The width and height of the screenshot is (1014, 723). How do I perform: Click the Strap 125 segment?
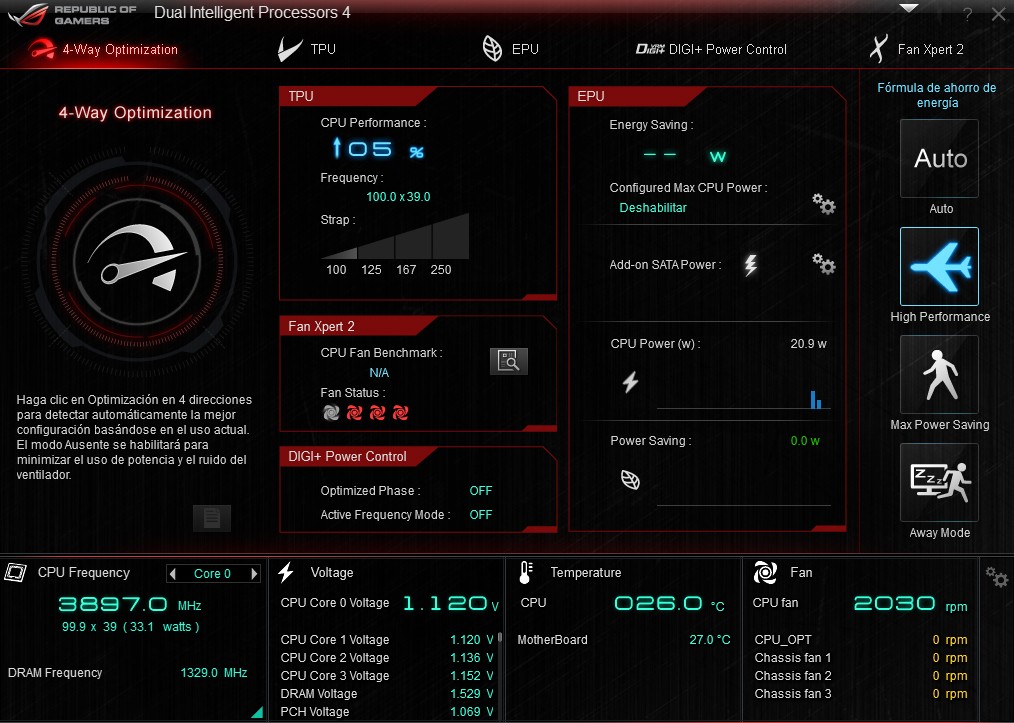click(x=376, y=247)
